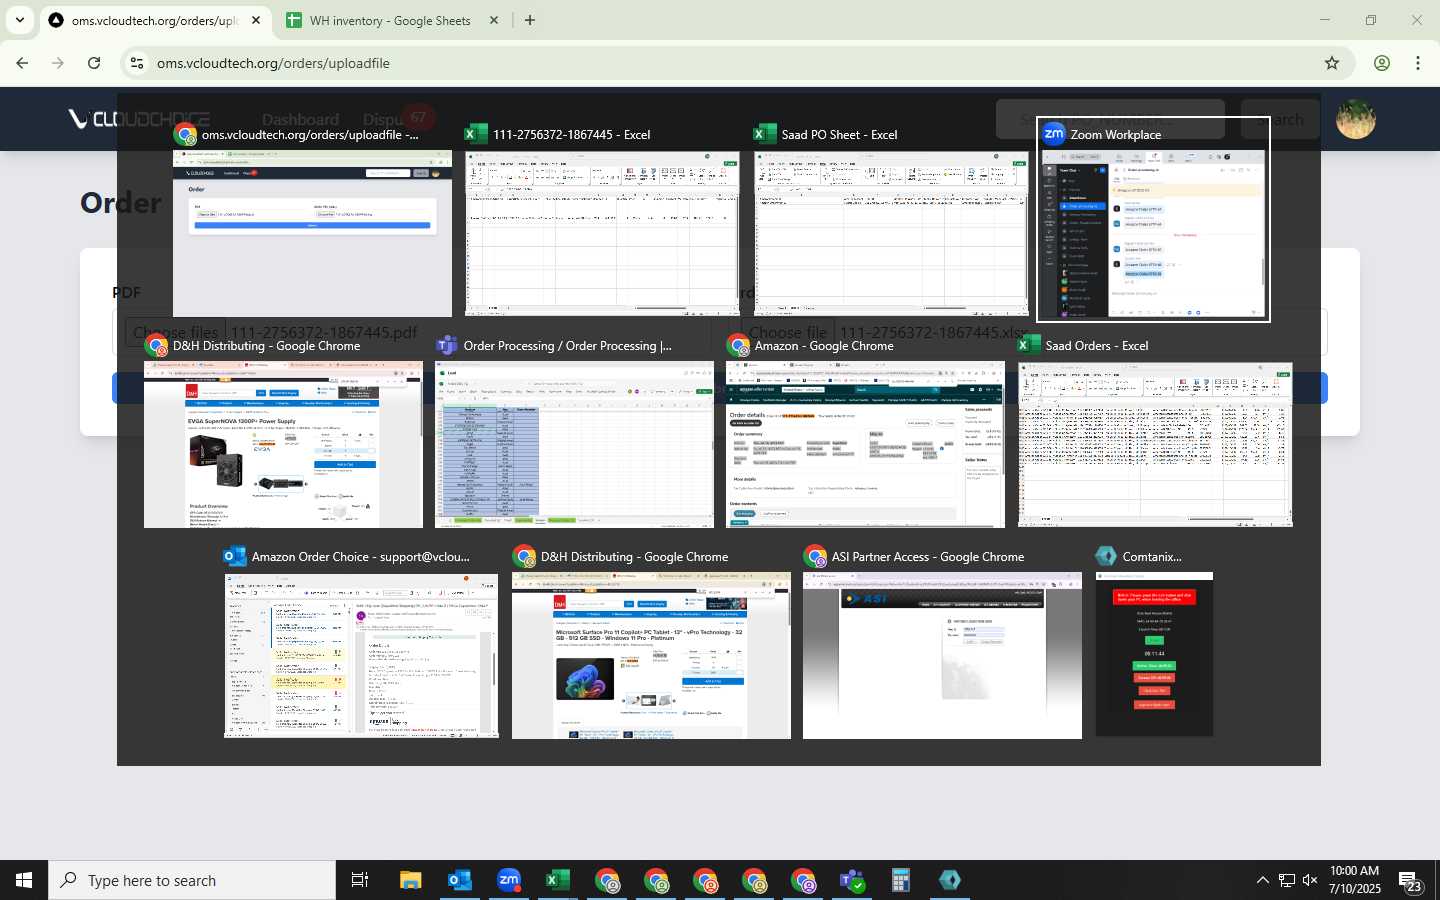Image resolution: width=1440 pixels, height=900 pixels.
Task: Go forward in Chrome's navigation history
Action: click(58, 63)
